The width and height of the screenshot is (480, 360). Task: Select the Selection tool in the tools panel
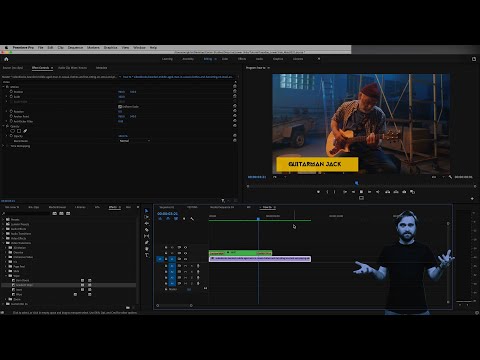(x=146, y=211)
